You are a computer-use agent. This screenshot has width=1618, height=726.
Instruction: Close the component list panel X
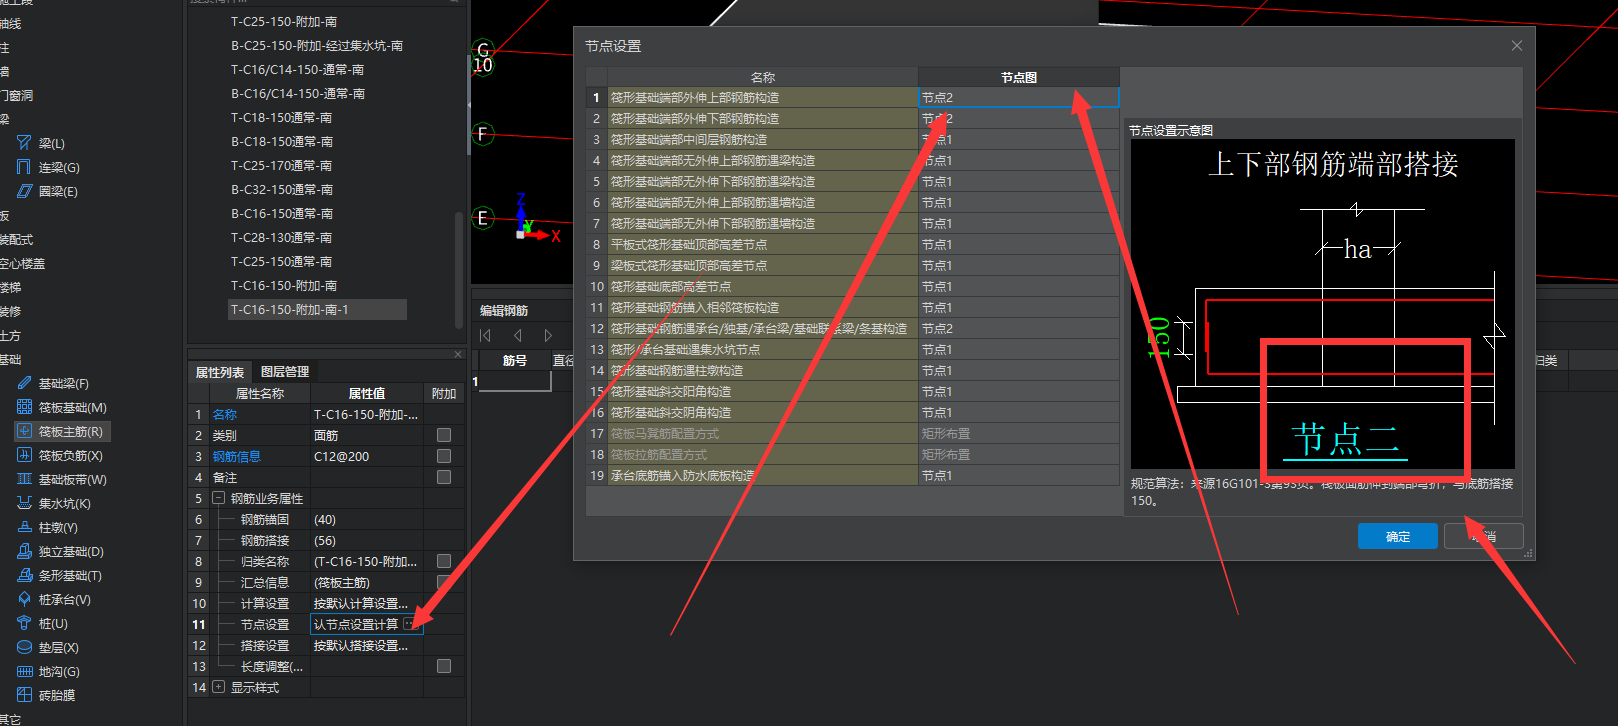coord(458,354)
